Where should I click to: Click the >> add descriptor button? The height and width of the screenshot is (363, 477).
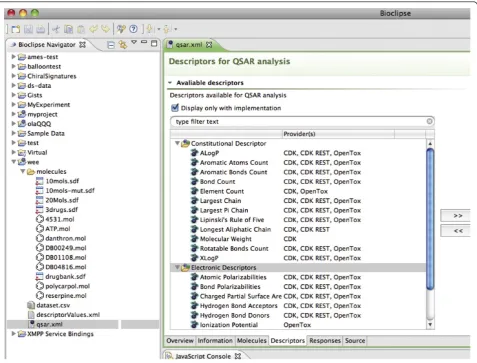coord(455,216)
